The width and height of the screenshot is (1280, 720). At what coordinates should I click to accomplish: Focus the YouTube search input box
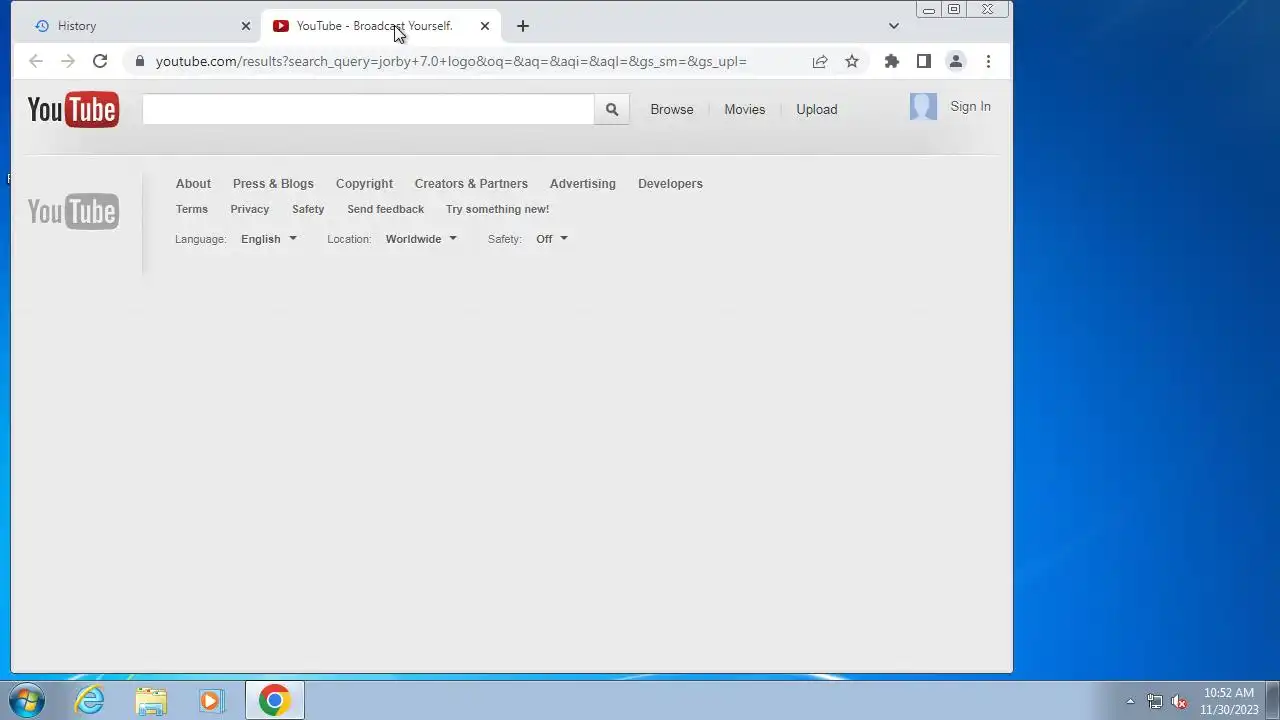368,110
